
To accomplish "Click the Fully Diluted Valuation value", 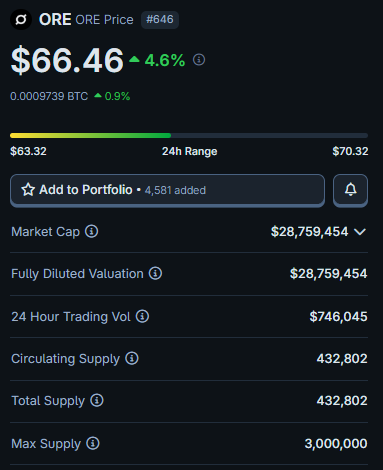I will click(328, 274).
